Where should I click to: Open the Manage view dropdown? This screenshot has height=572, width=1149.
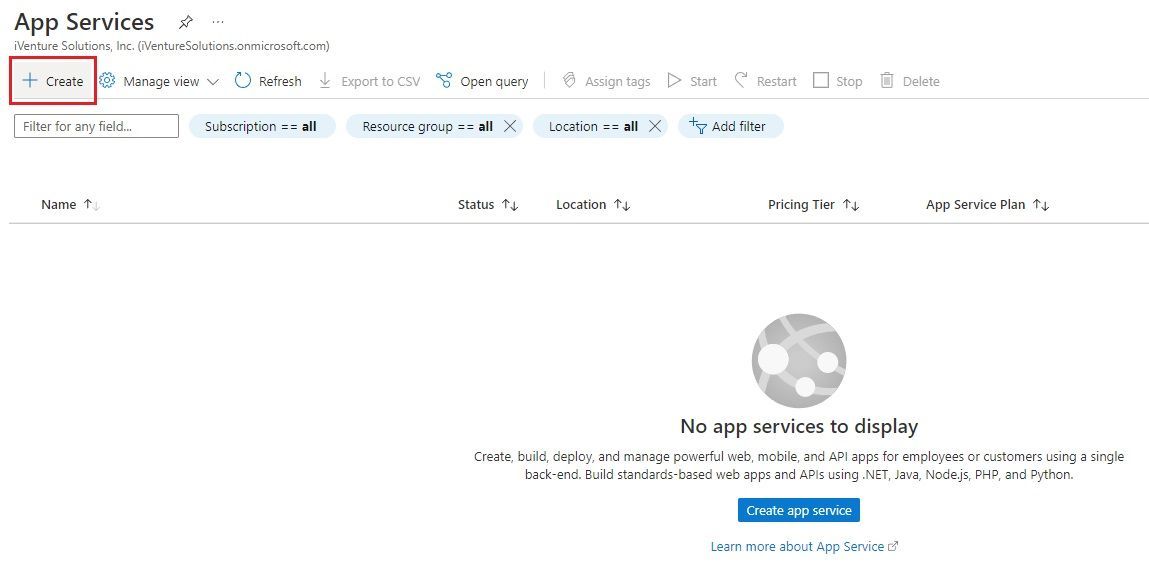[159, 81]
